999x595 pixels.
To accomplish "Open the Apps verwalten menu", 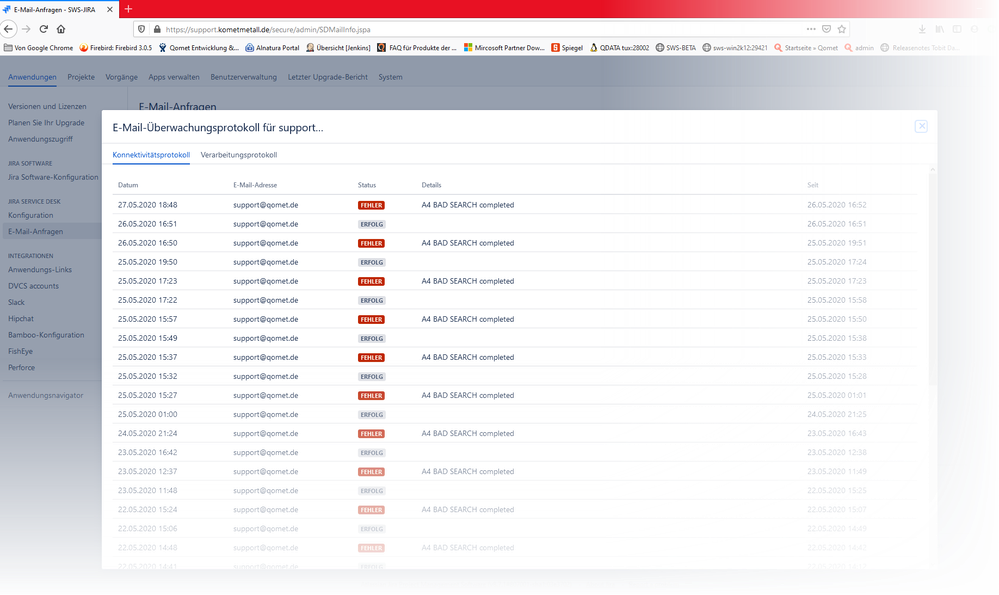I will click(x=174, y=77).
